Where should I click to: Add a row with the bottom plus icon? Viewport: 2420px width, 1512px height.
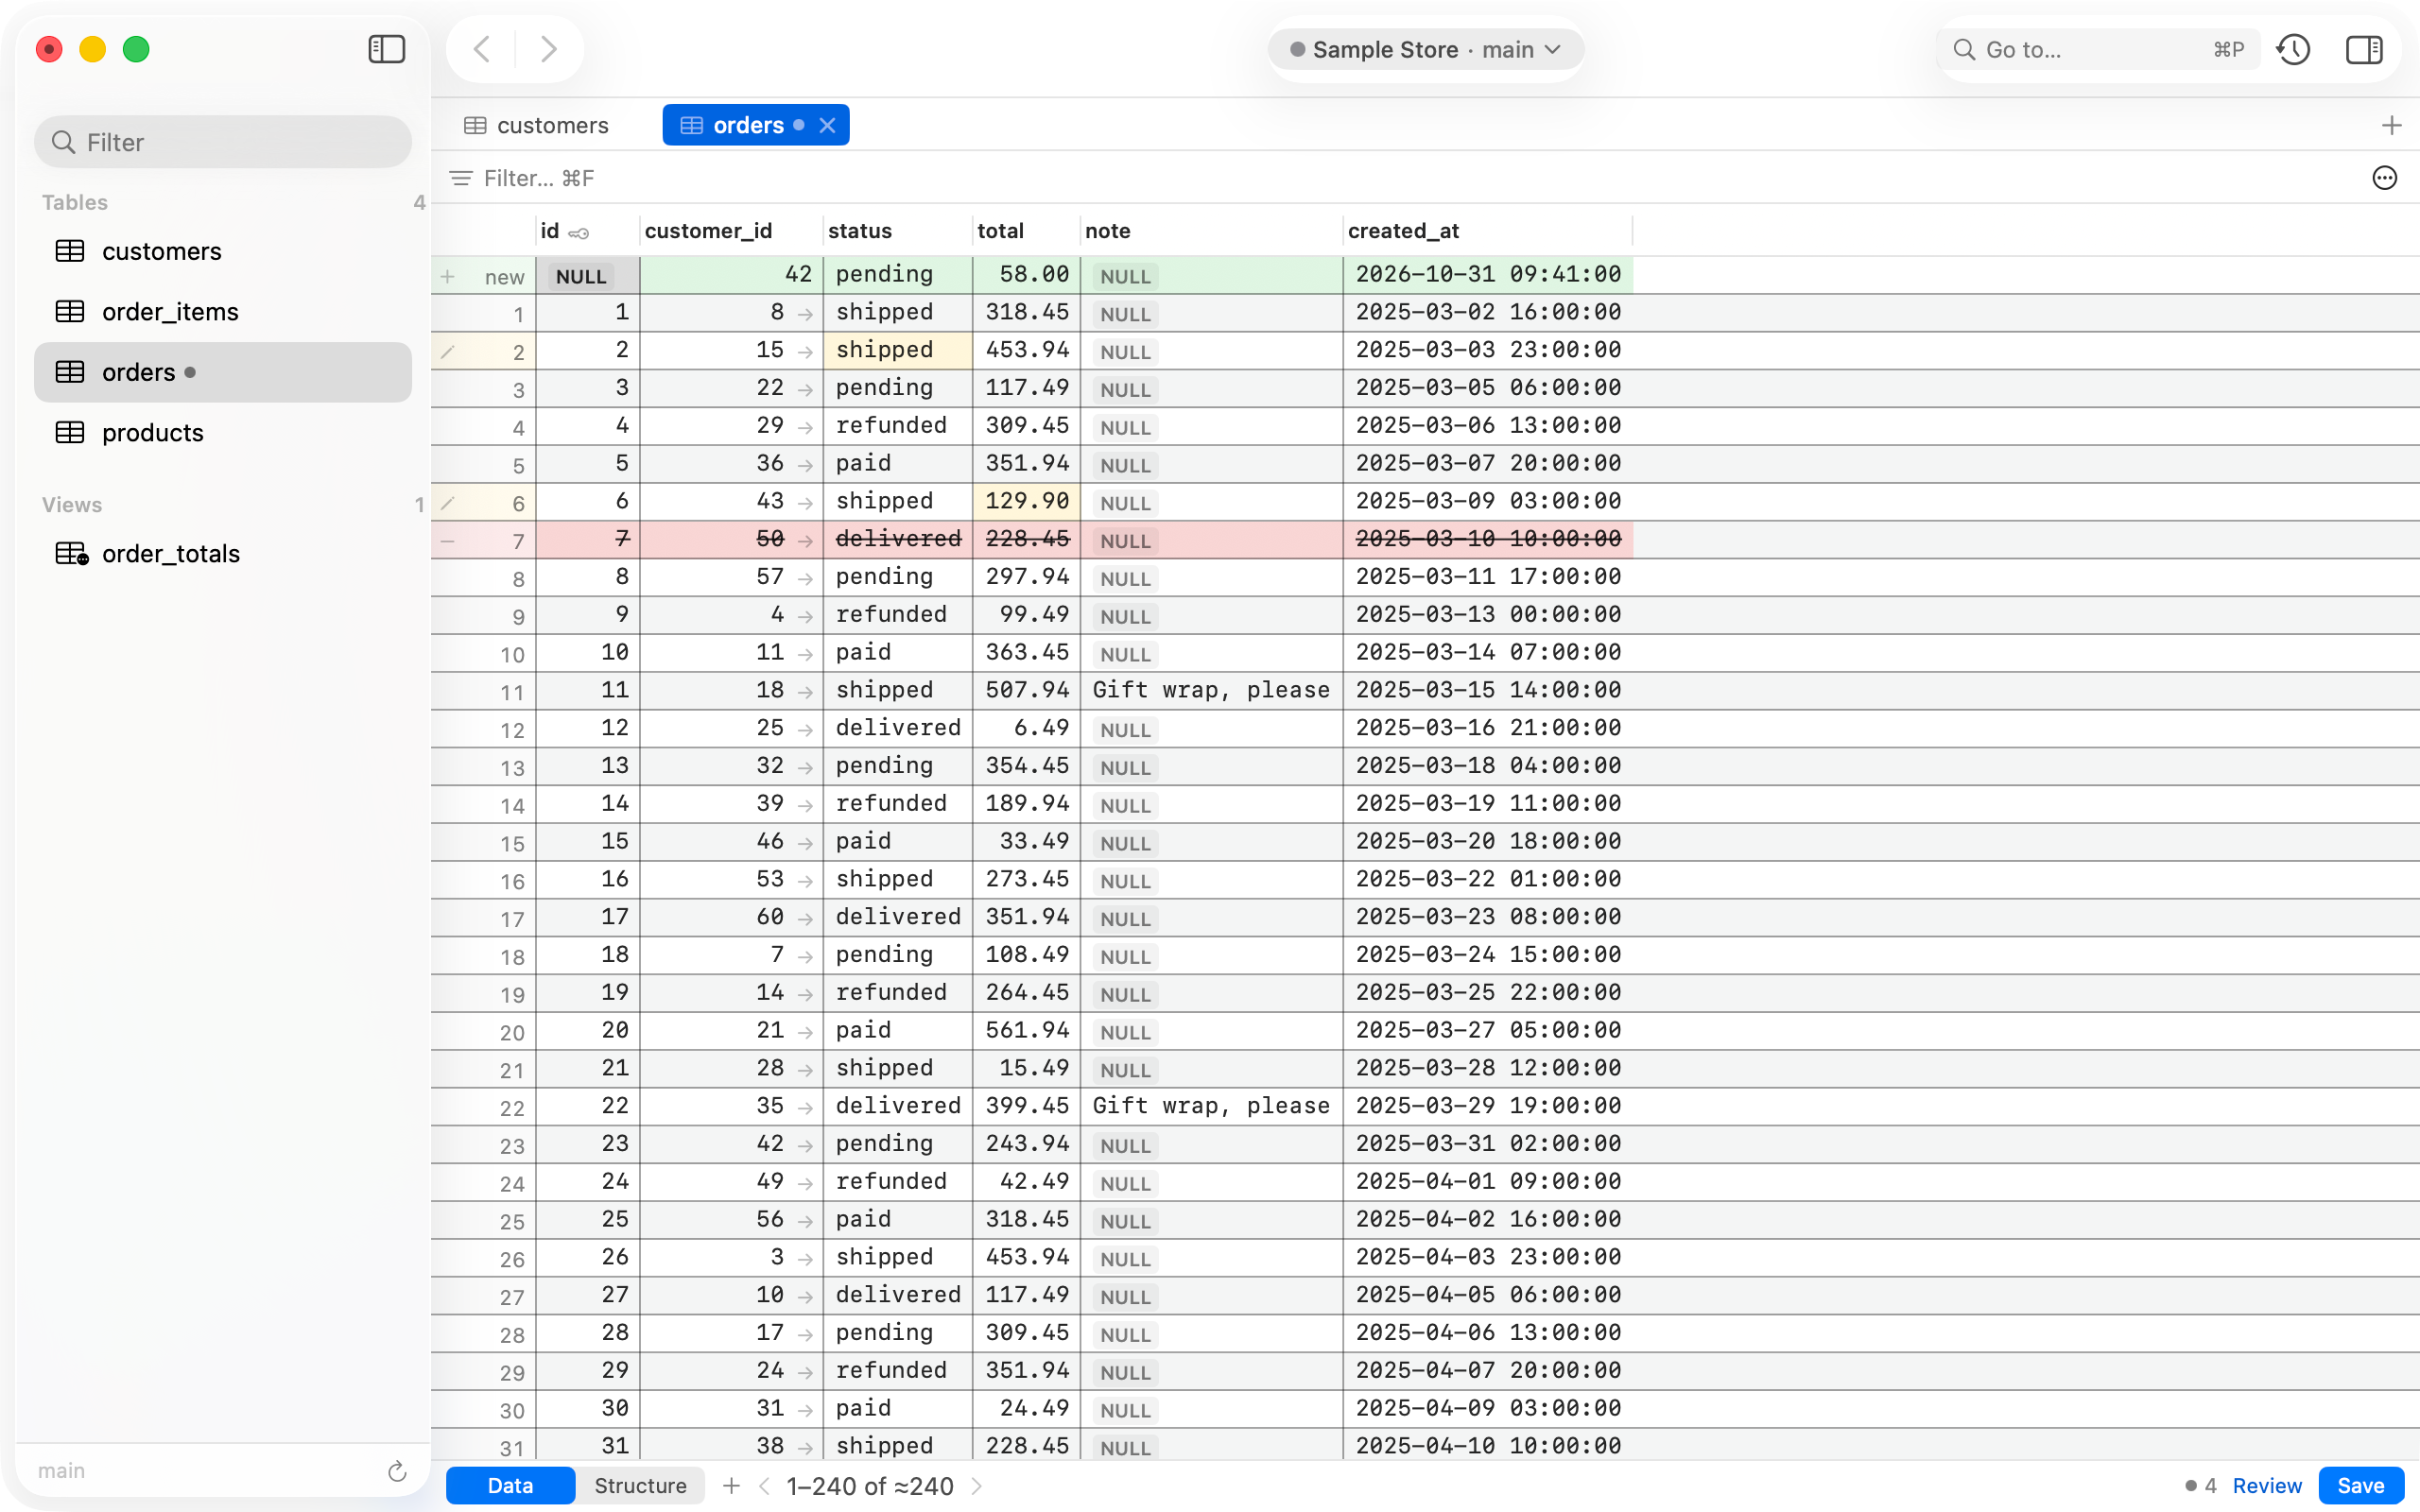click(731, 1486)
